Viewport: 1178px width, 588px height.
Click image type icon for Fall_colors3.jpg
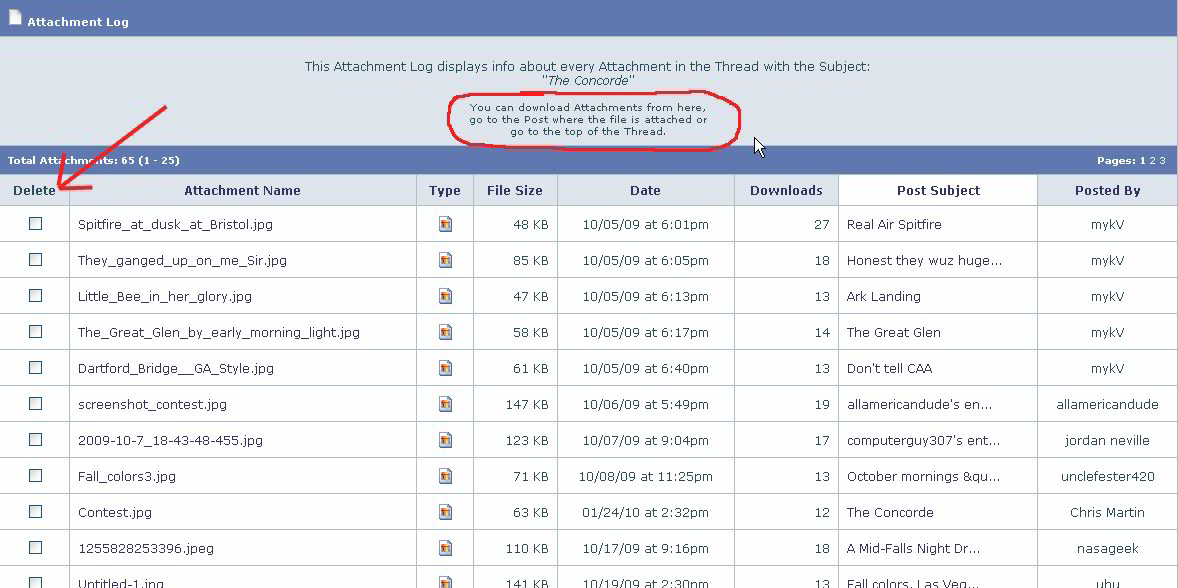click(x=446, y=476)
